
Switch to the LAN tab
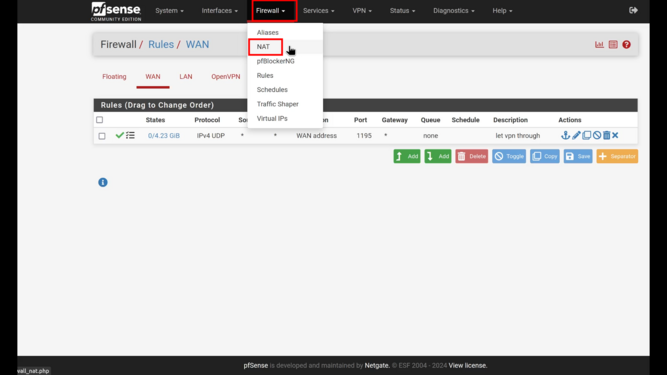[186, 77]
